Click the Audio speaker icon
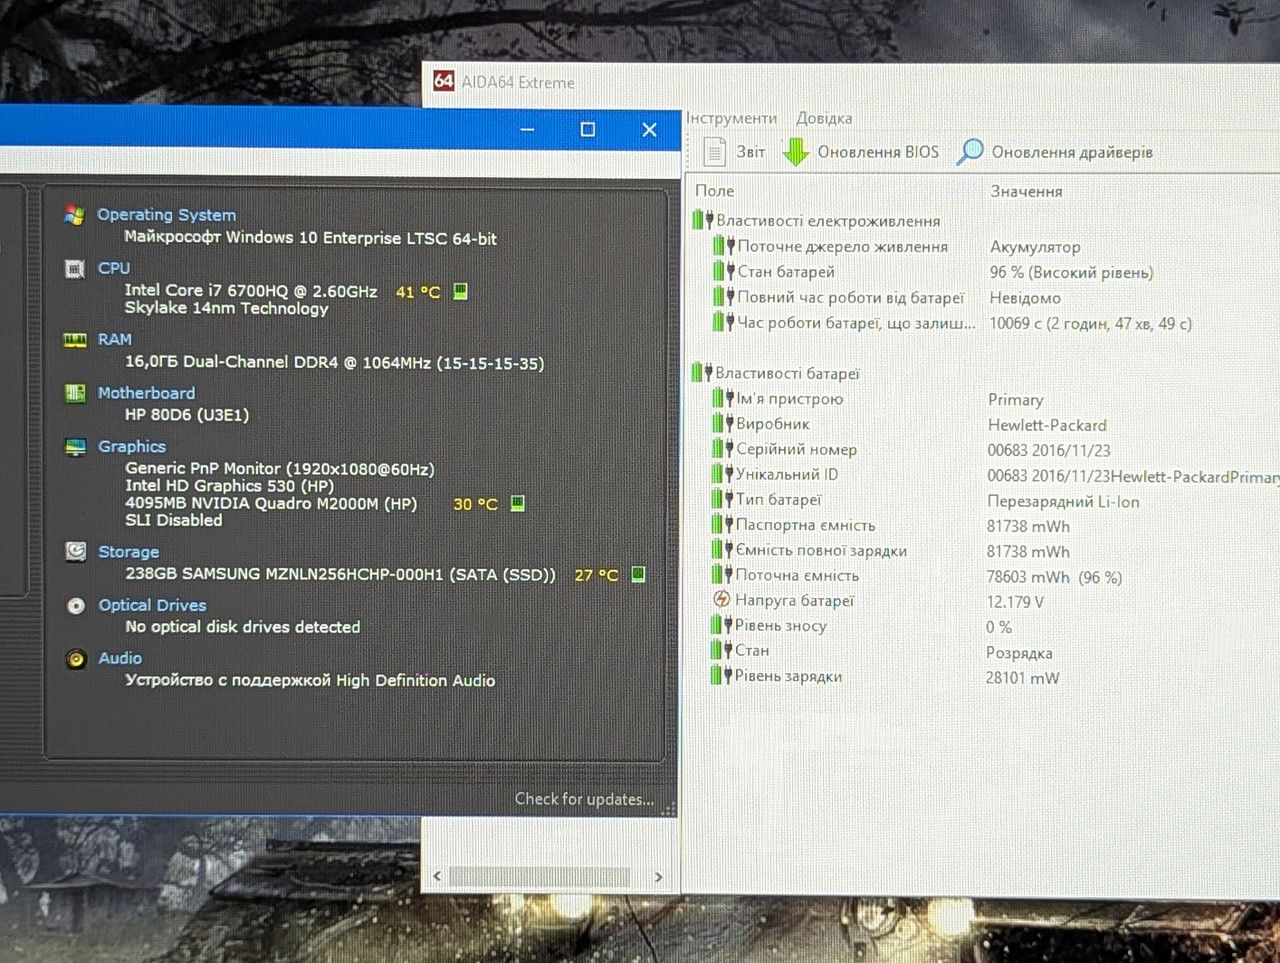The height and width of the screenshot is (963, 1280). click(x=76, y=659)
